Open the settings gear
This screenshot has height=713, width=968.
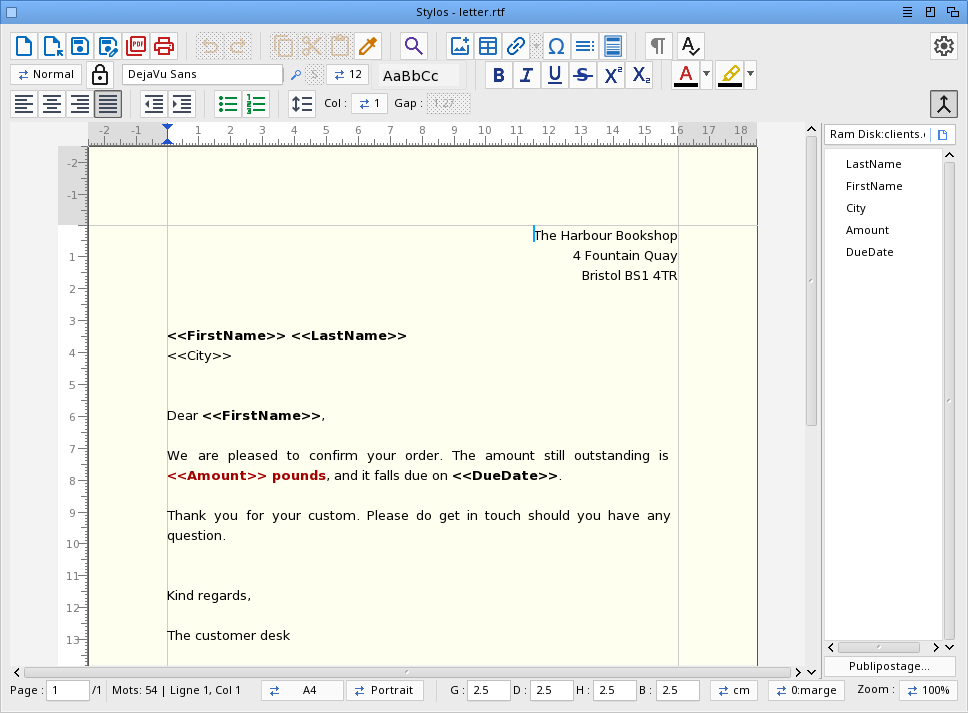944,46
